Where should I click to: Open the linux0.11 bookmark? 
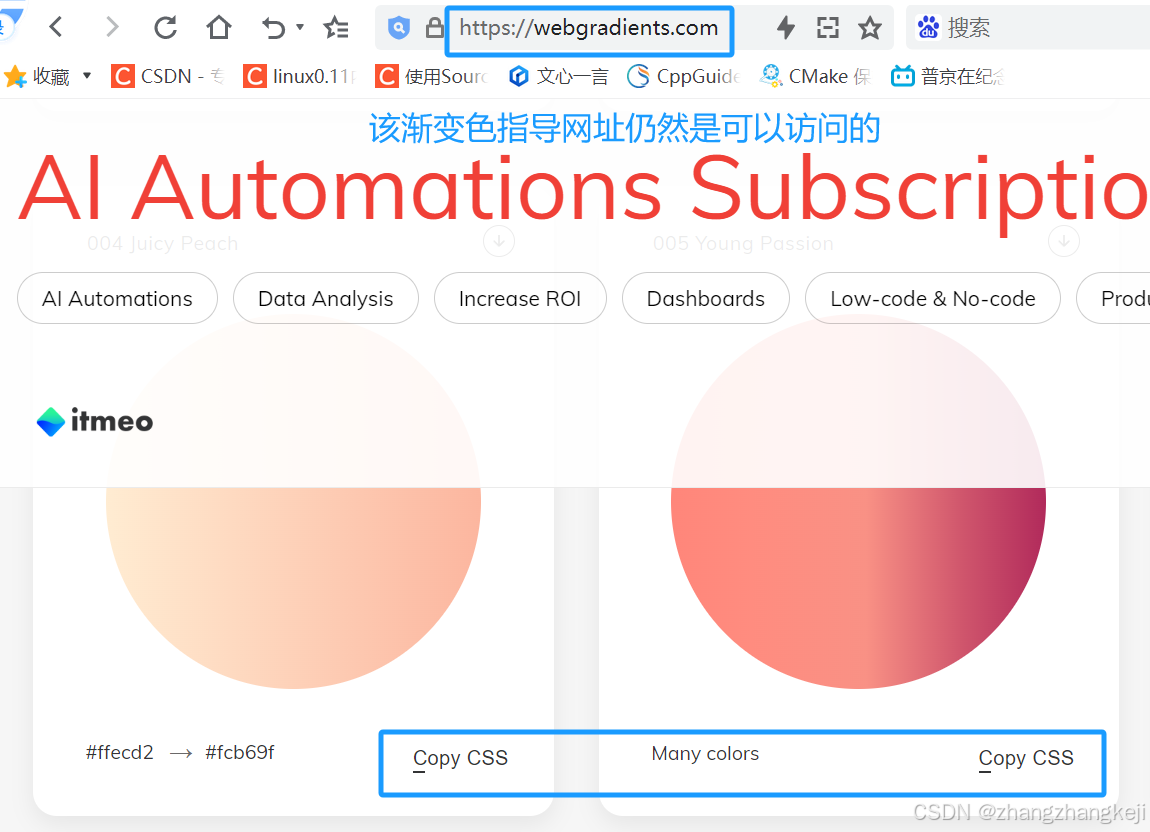(300, 76)
